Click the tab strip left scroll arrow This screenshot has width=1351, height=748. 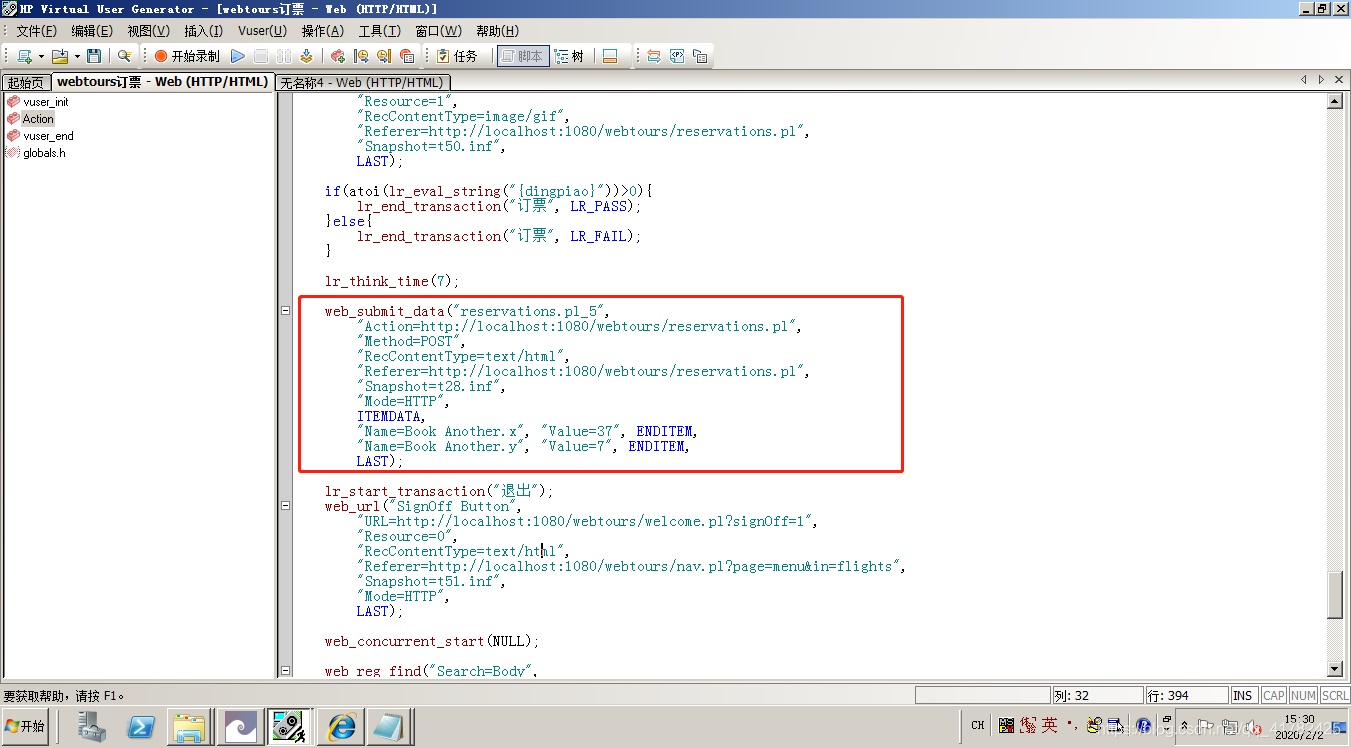[x=1303, y=79]
